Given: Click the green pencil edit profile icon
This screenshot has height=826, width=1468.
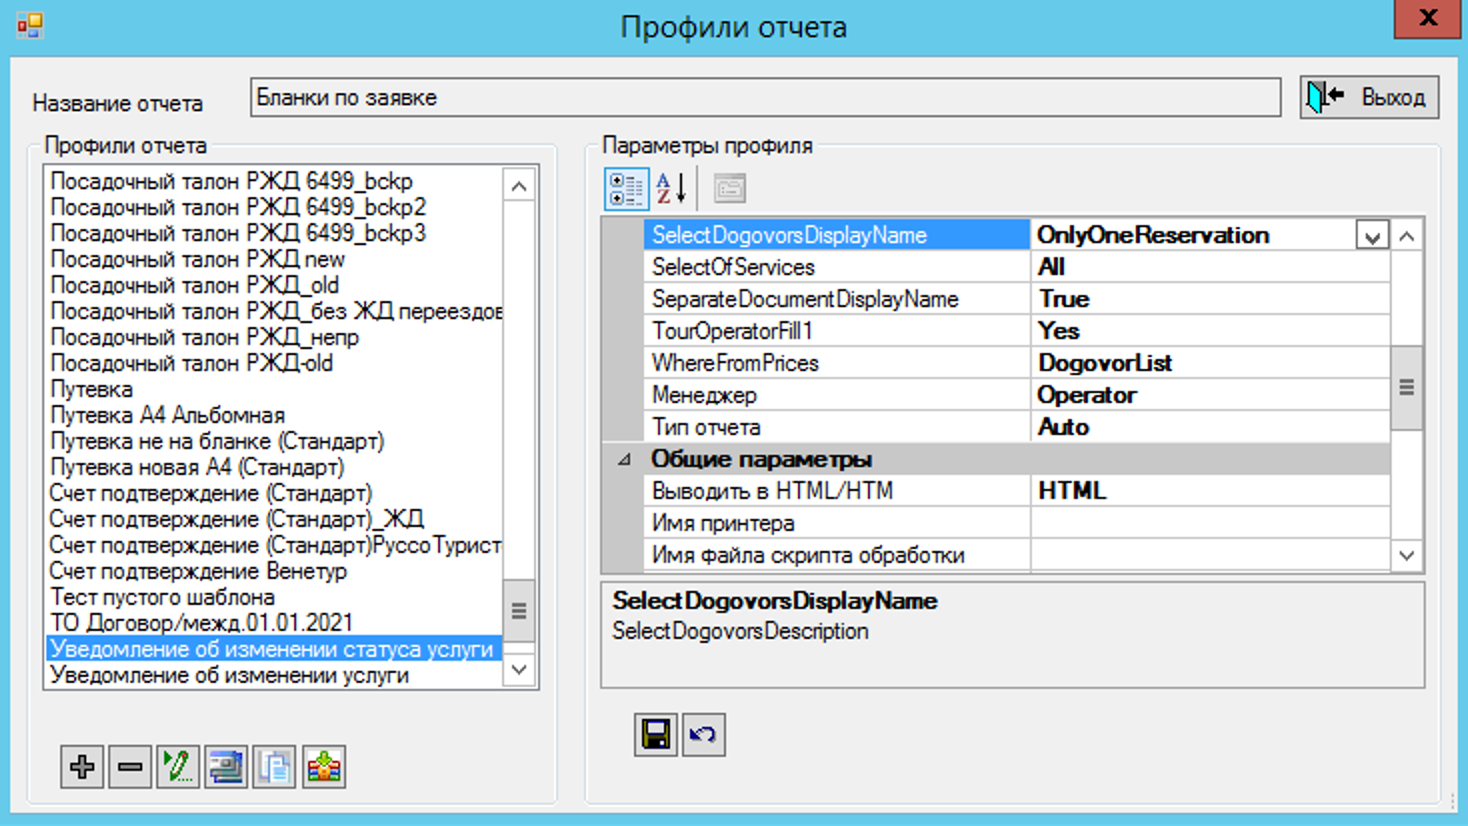Looking at the screenshot, I should coord(178,767).
